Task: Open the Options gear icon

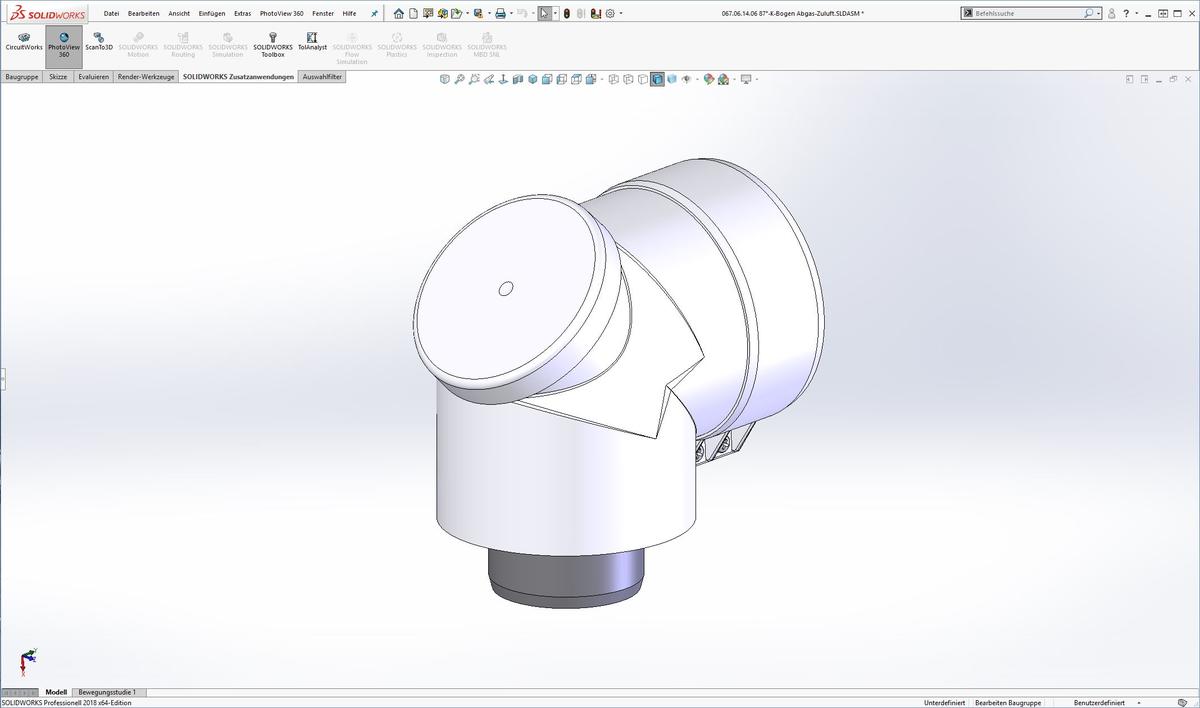Action: point(610,13)
